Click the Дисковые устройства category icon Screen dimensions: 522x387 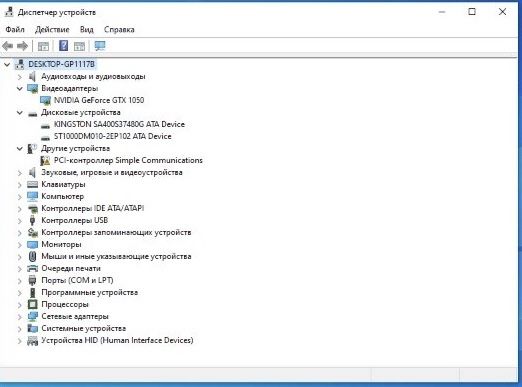click(32, 114)
